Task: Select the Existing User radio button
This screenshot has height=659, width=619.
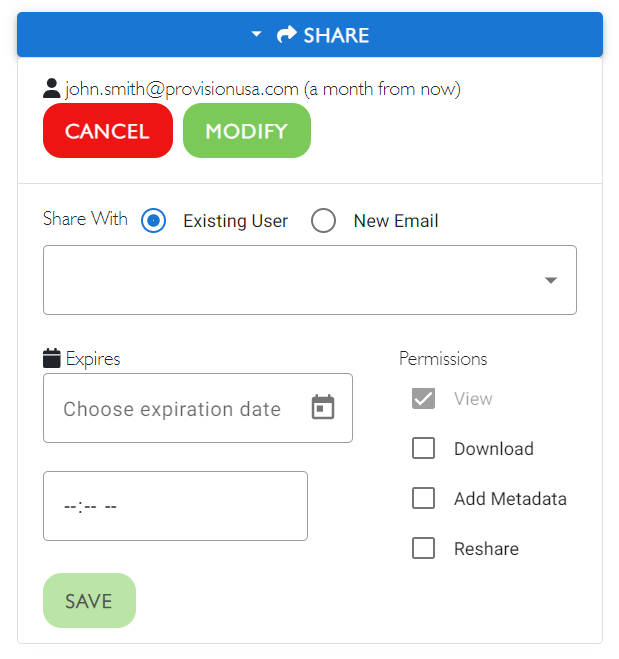Action: pyautogui.click(x=153, y=220)
